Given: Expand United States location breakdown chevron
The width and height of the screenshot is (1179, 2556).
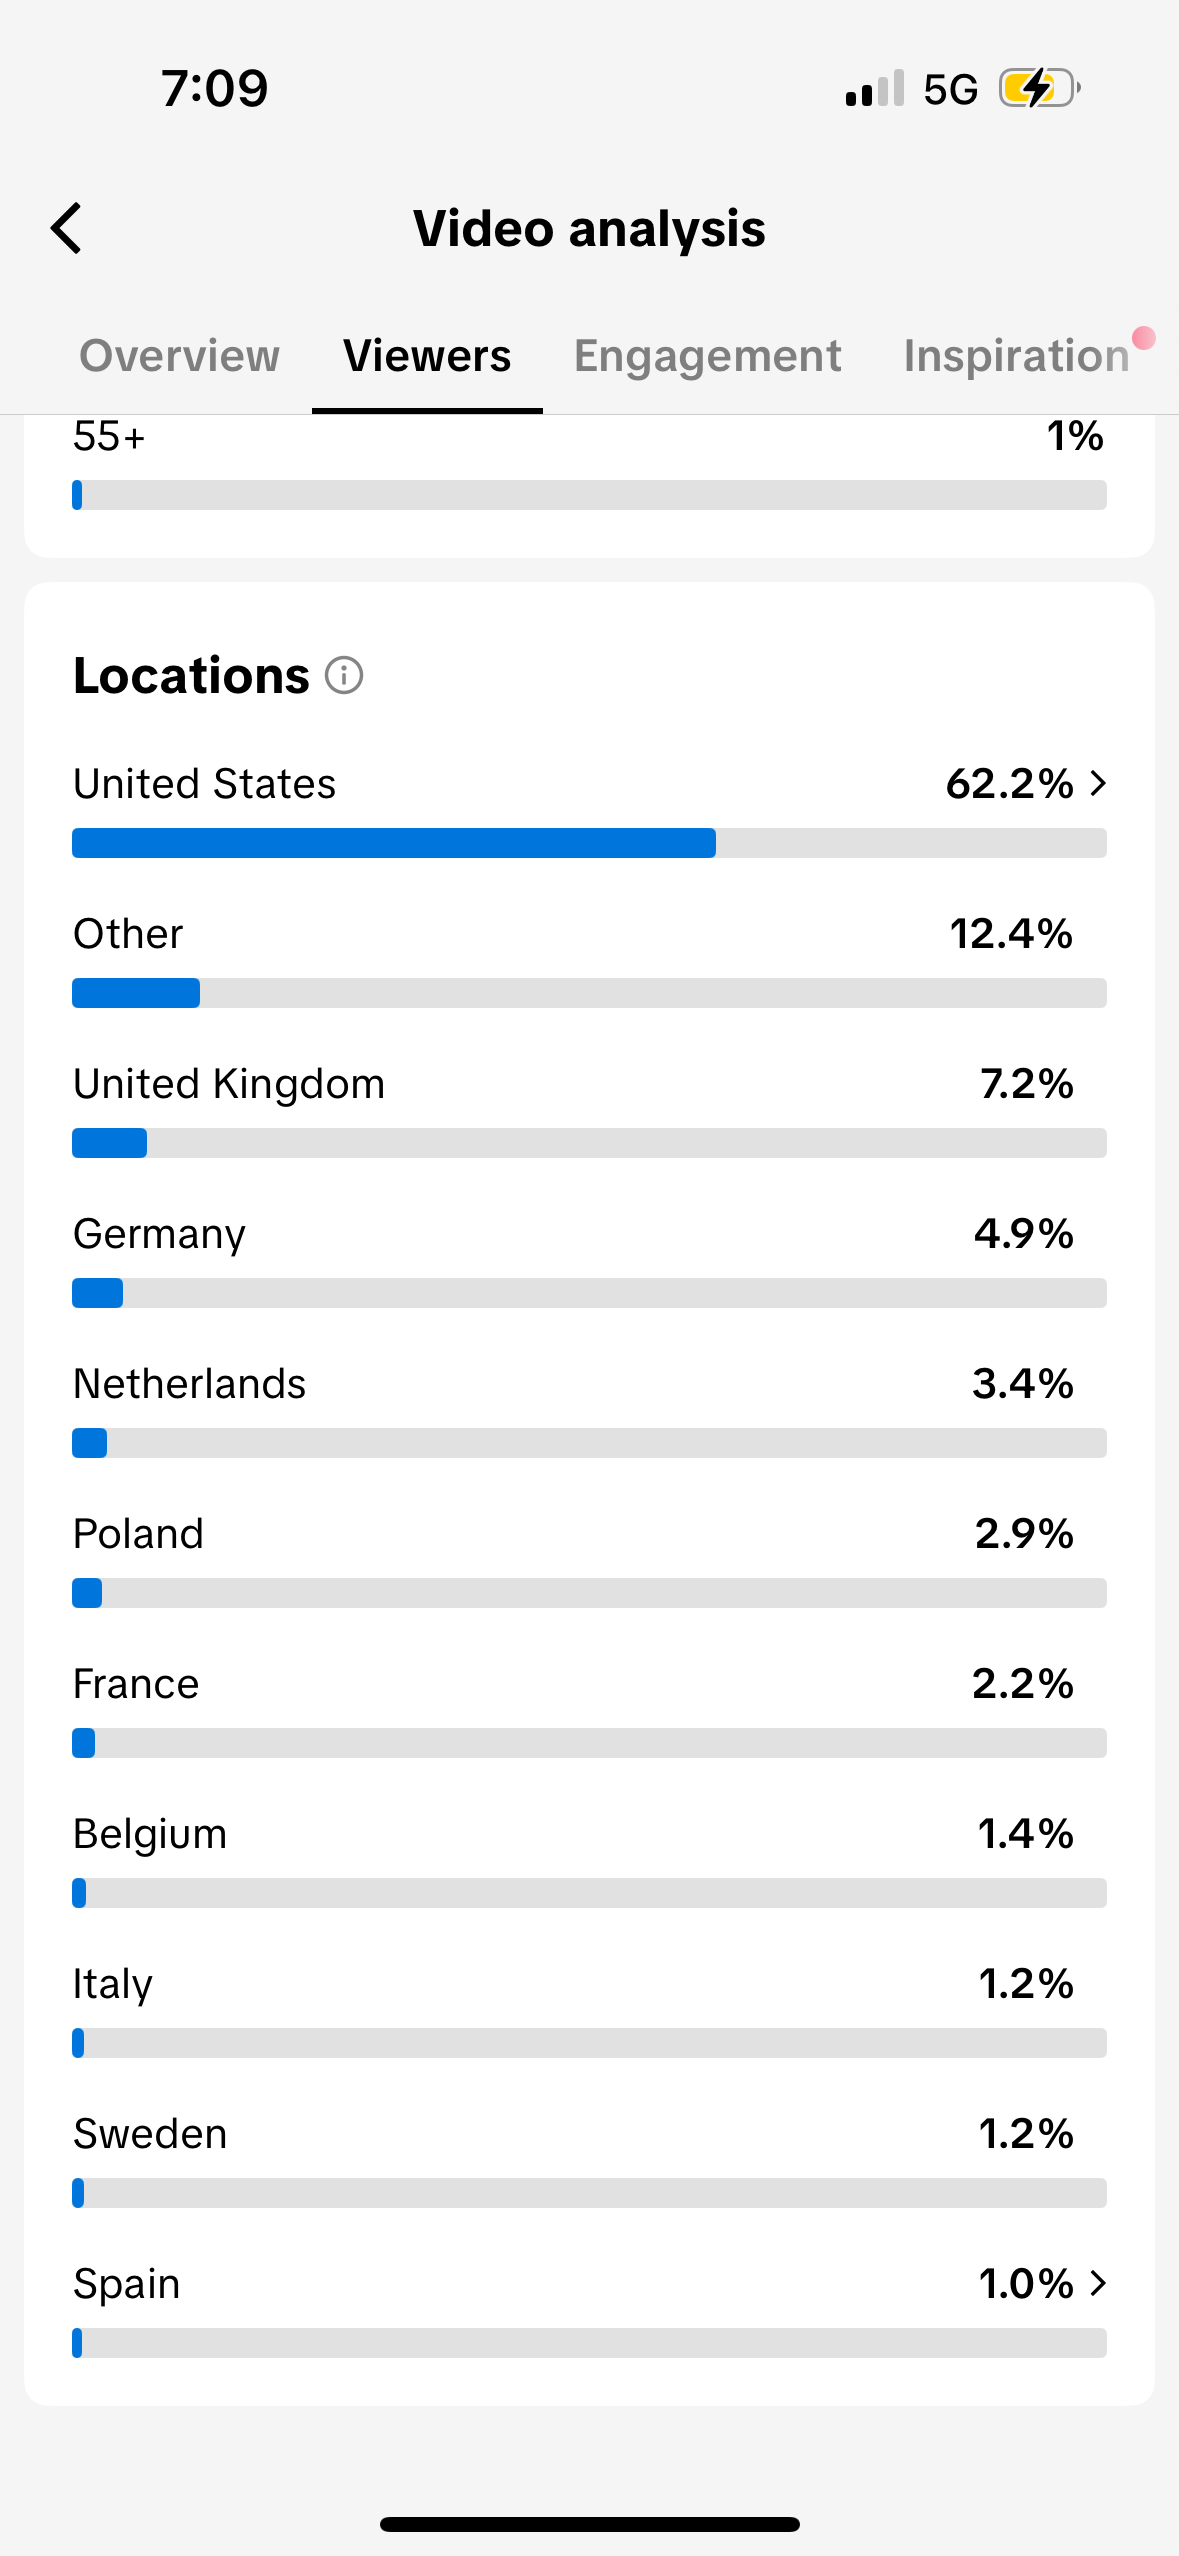Looking at the screenshot, I should [1098, 783].
